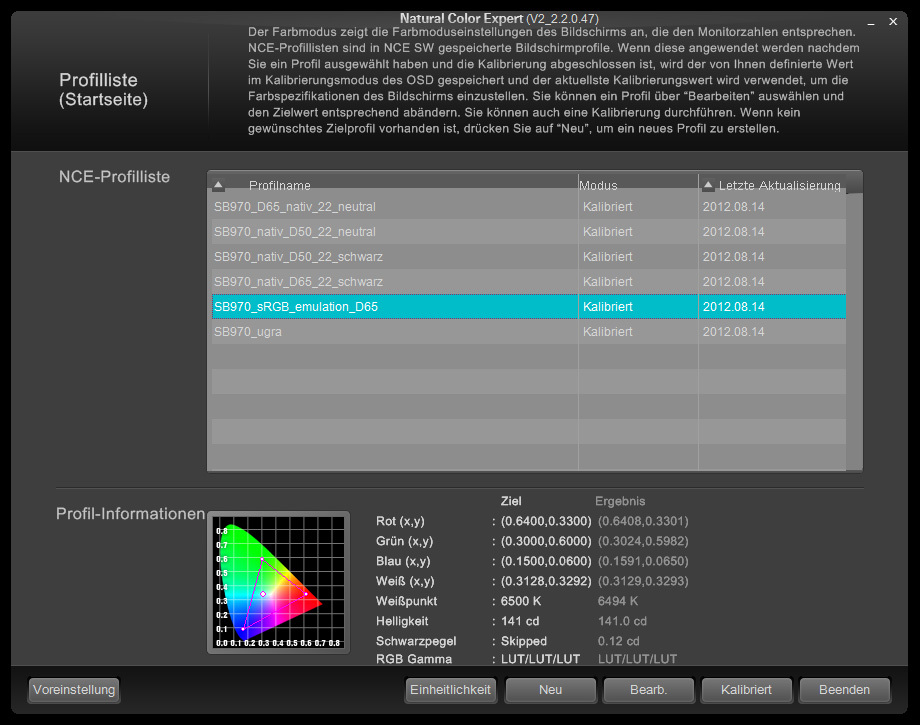Click date cell of SB970_sRGB_emulation_D65 row
Viewport: 920px width, 725px height.
coord(772,306)
